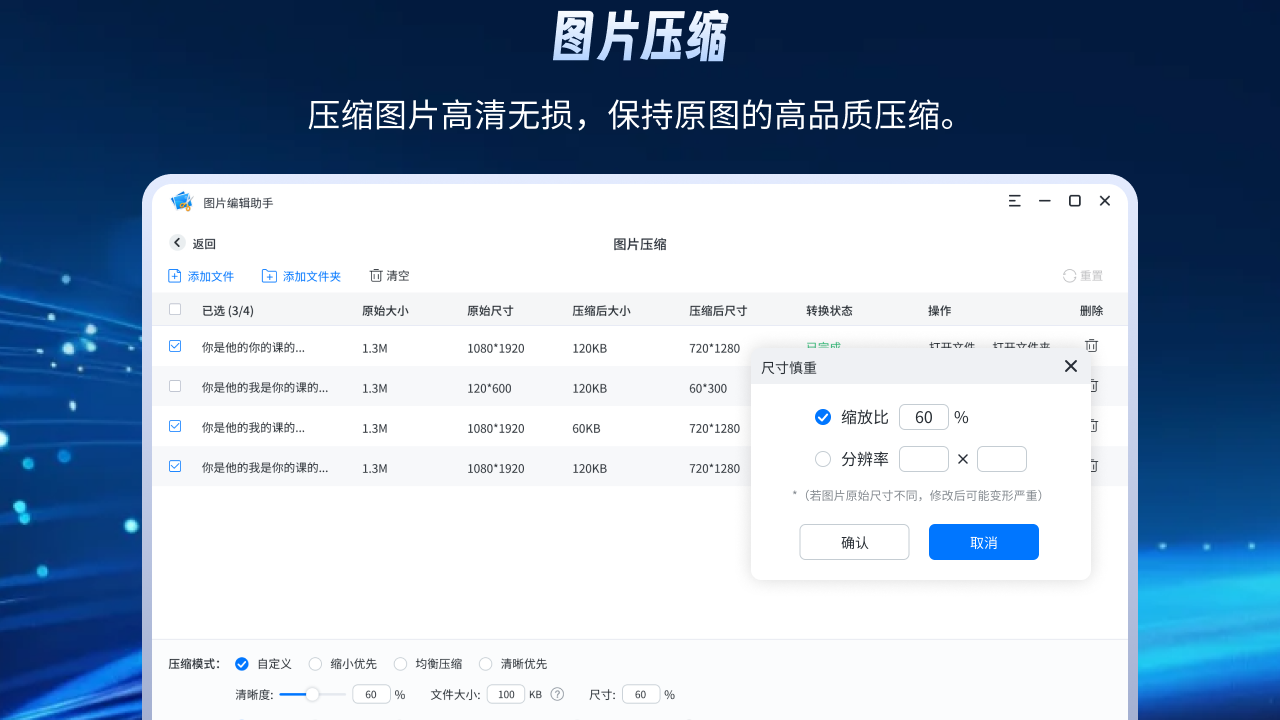Click the 图片编辑助手 app logo icon
The width and height of the screenshot is (1280, 720).
tap(181, 201)
